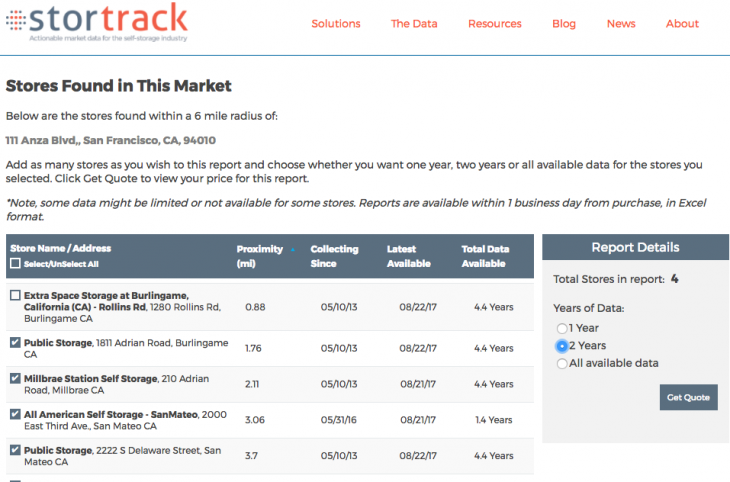Screen dimensions: 730x482
Task: Click the Total Data Available column header
Action: (x=487, y=256)
